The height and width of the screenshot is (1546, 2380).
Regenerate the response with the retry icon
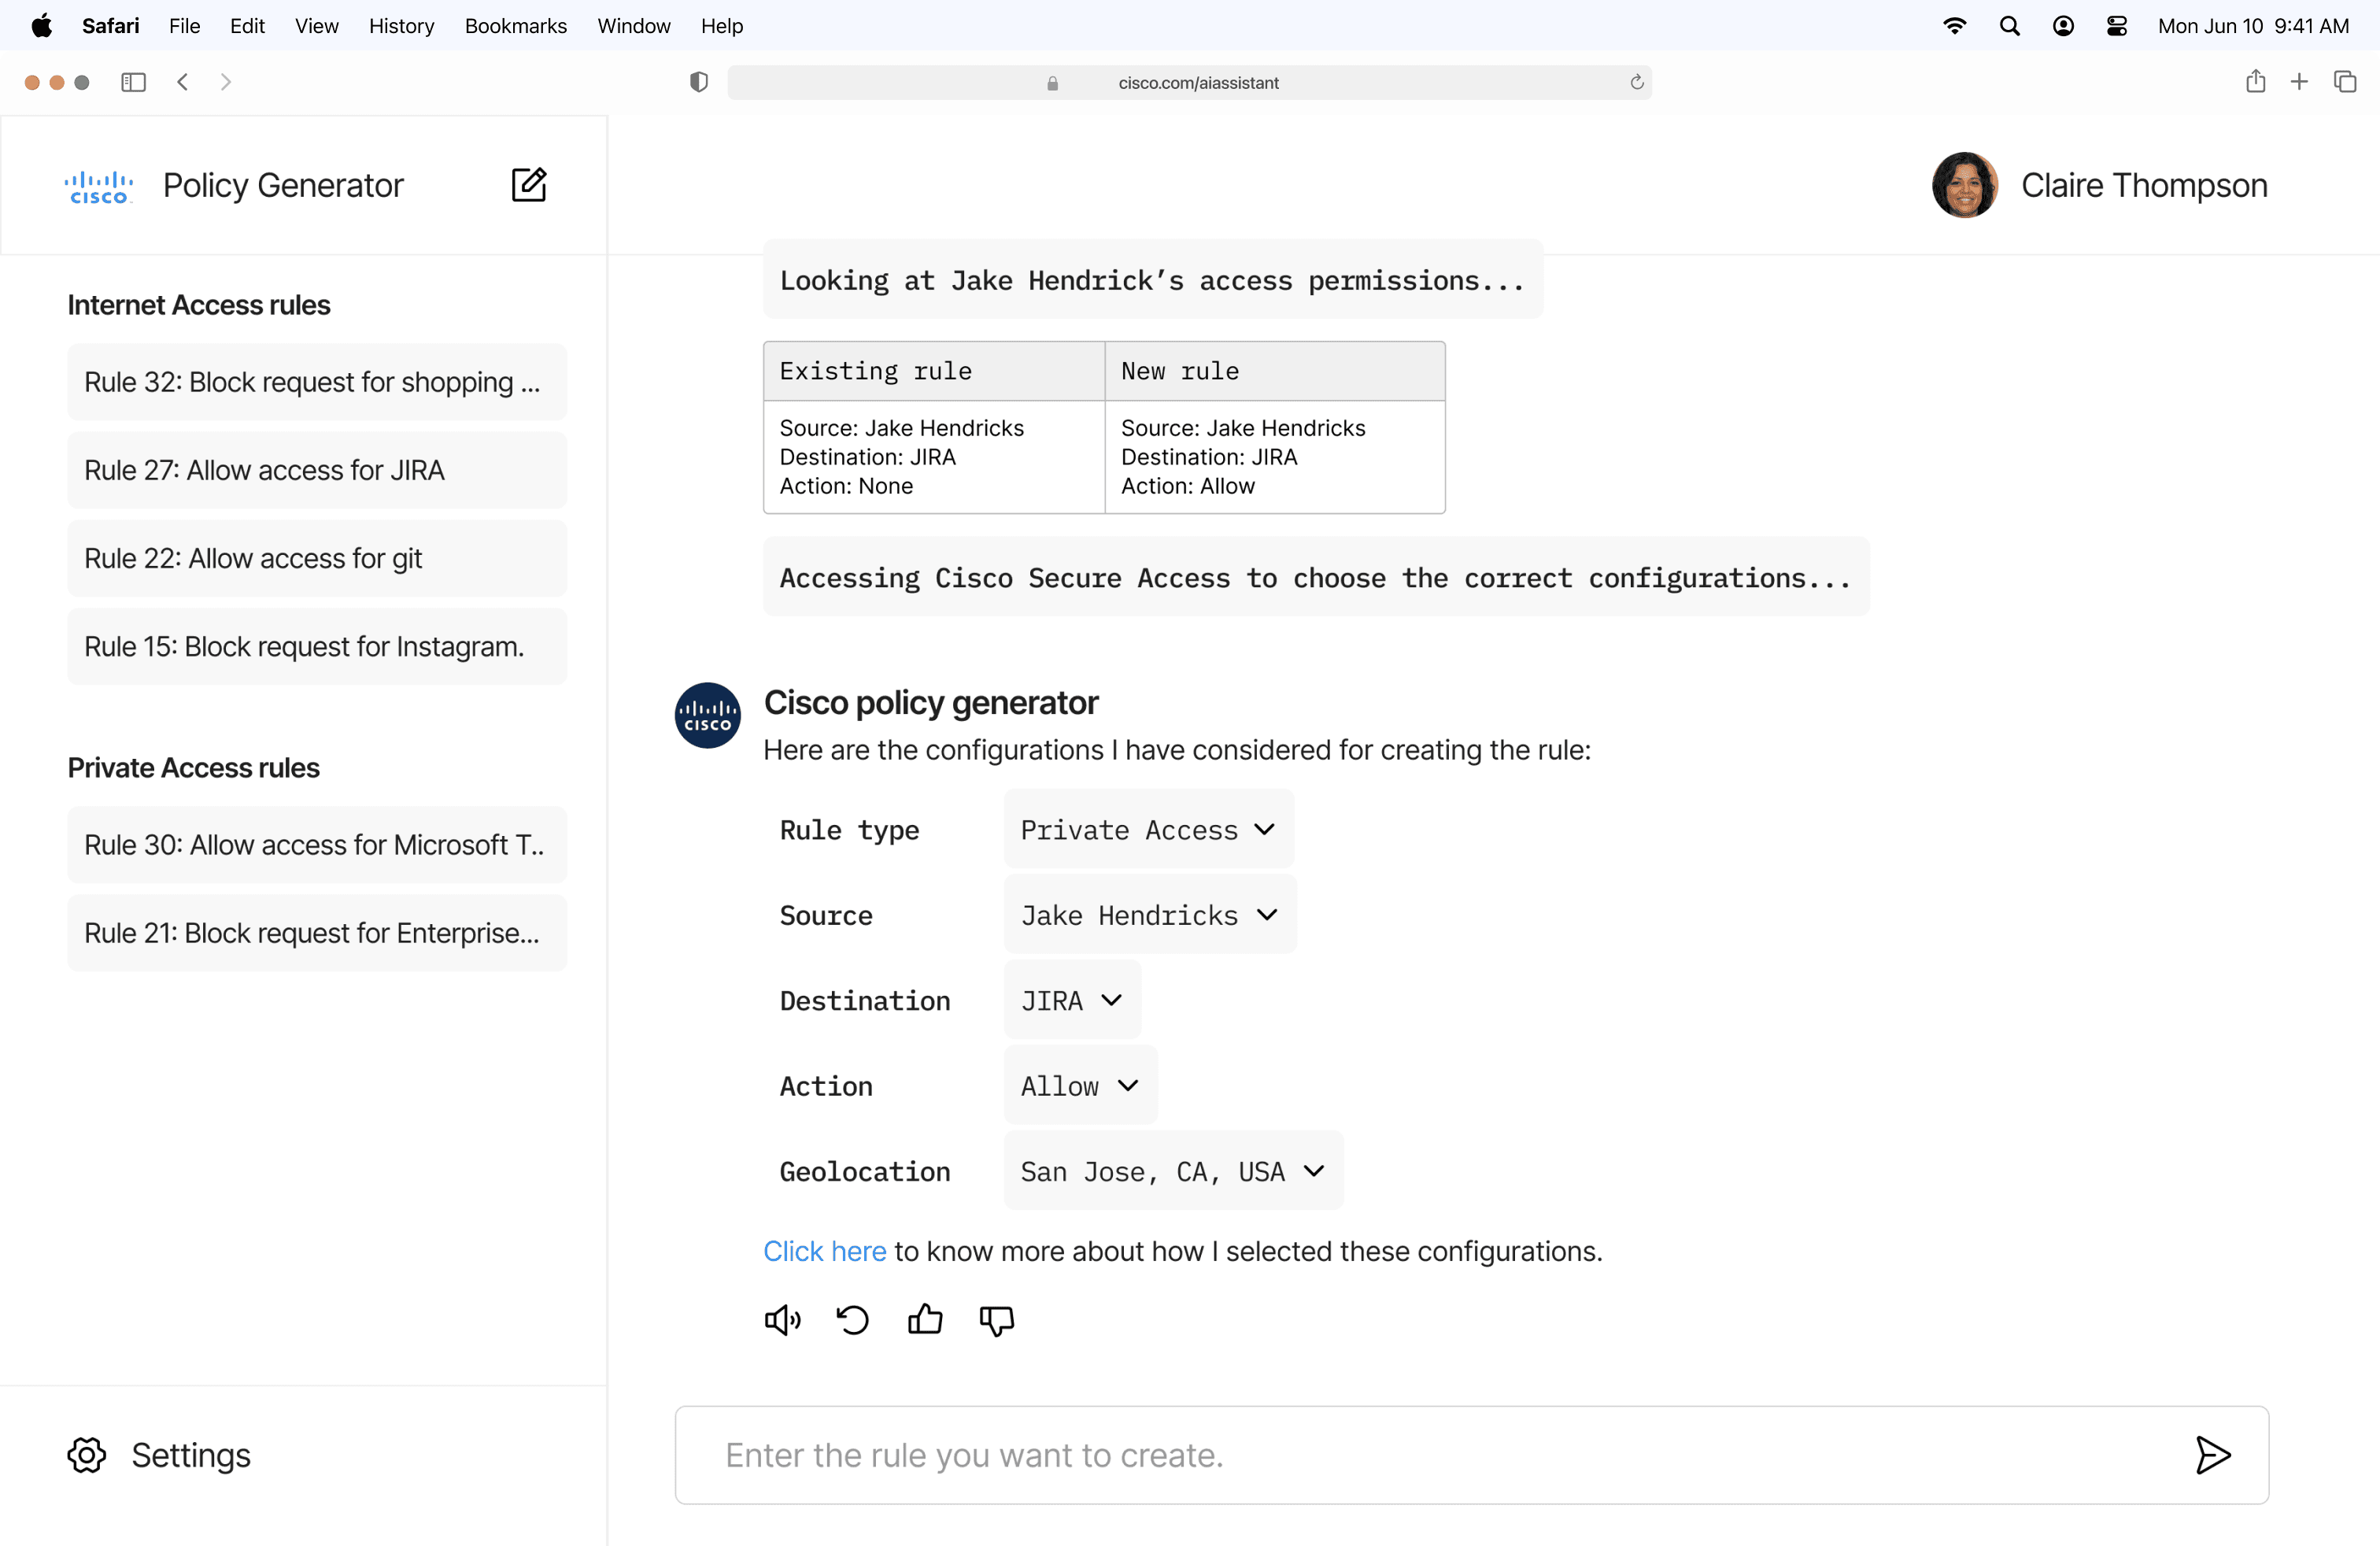(853, 1320)
